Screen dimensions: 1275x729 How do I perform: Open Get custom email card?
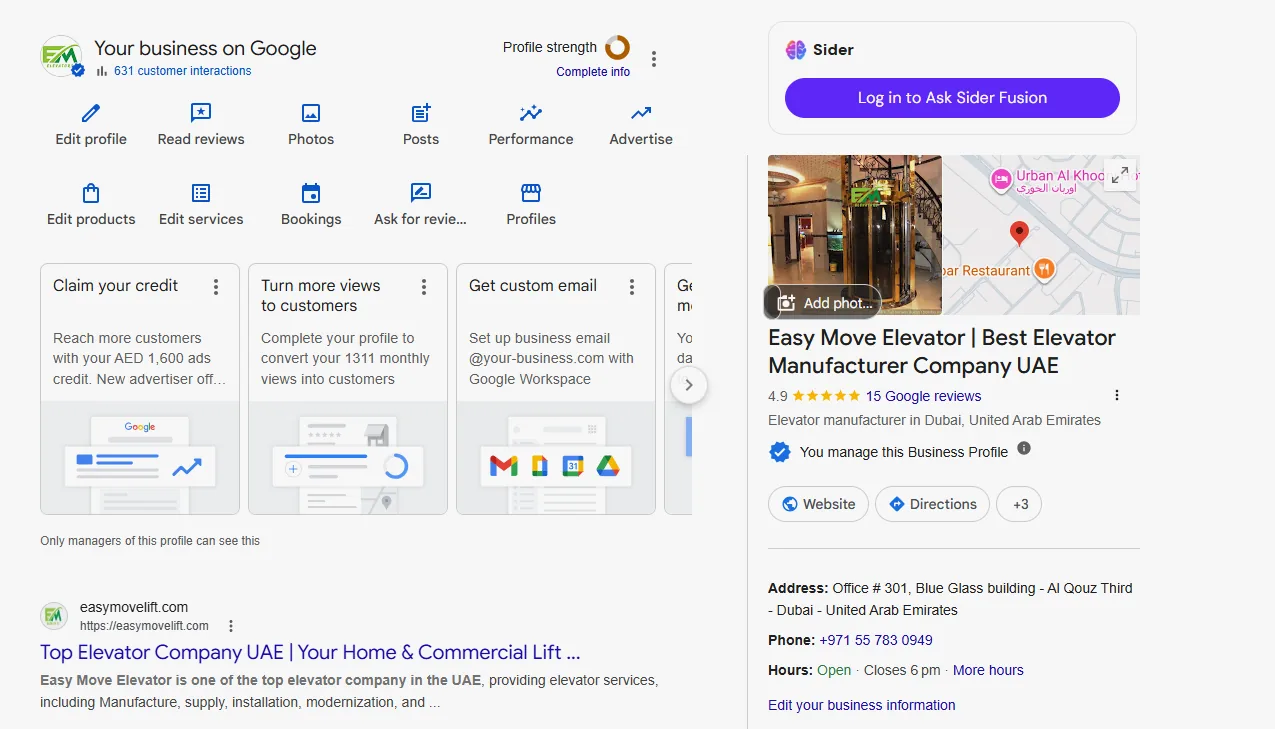click(x=556, y=389)
